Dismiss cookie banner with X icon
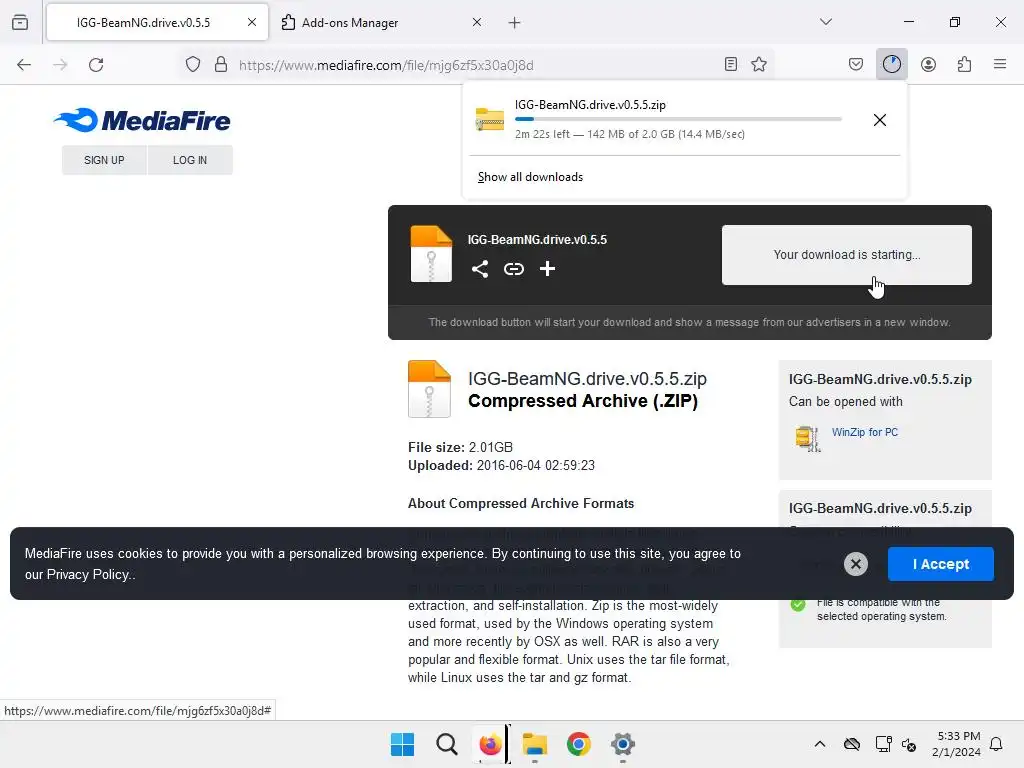The width and height of the screenshot is (1024, 768). pyautogui.click(x=856, y=564)
